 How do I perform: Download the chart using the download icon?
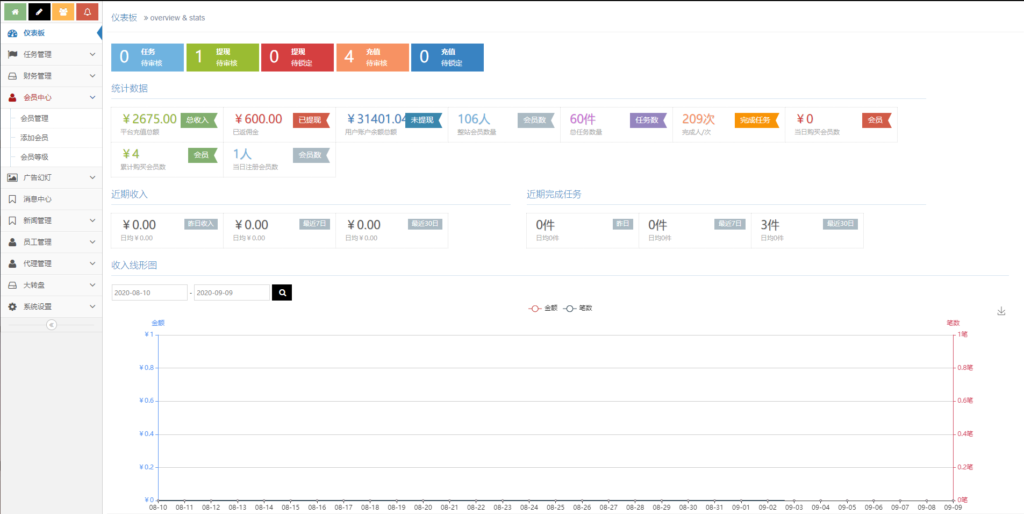click(x=1001, y=311)
